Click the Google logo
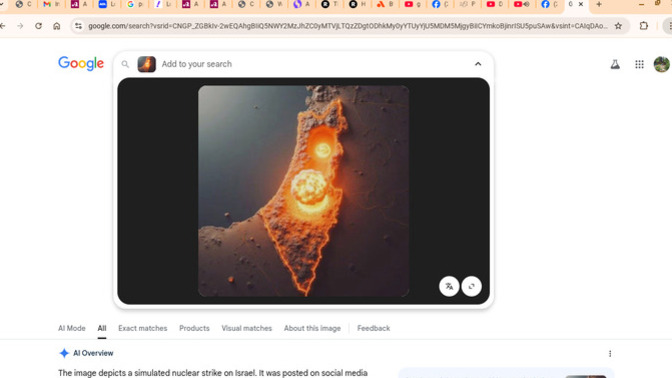This screenshot has height=378, width=672. coord(81,63)
